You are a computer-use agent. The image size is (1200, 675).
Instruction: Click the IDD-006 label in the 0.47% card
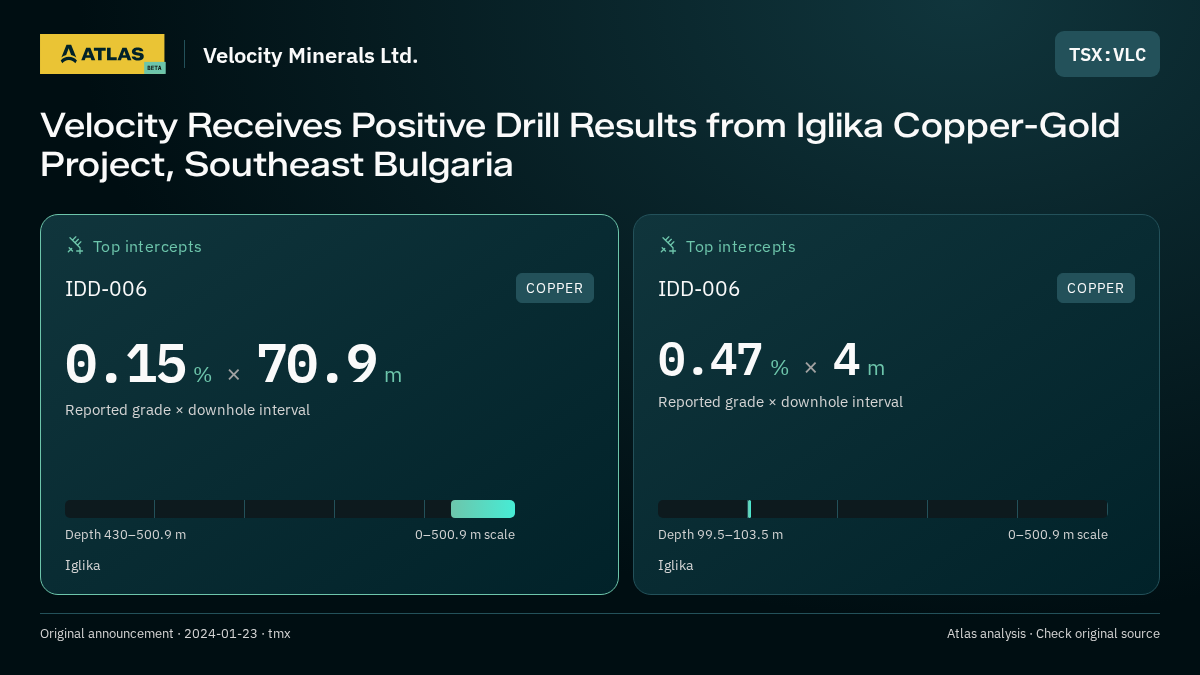[x=699, y=289]
